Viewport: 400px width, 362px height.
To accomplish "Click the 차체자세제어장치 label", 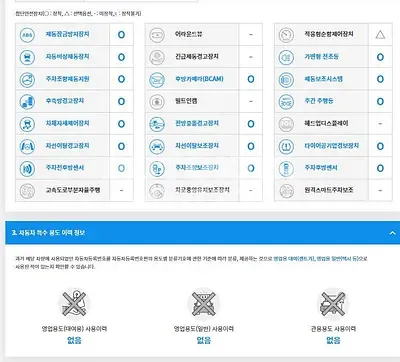I will (x=68, y=123).
